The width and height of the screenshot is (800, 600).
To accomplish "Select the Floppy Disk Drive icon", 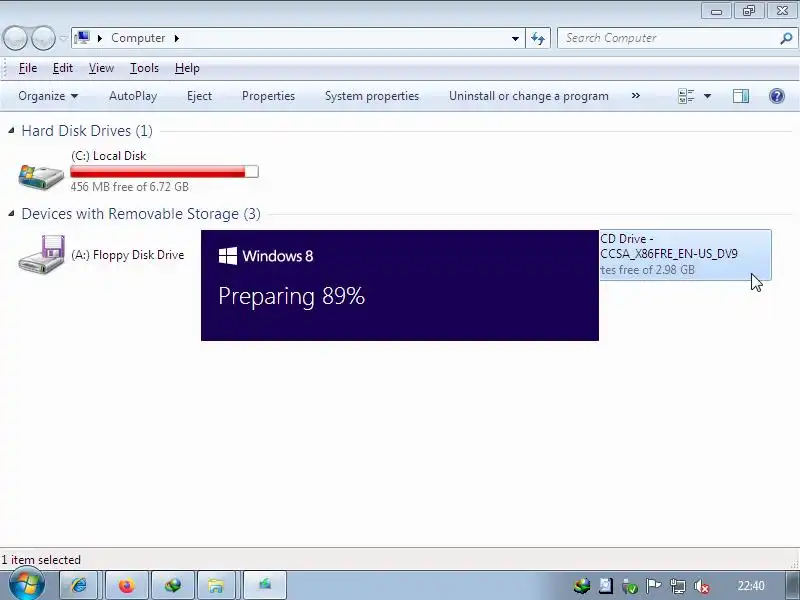I will tap(41, 255).
